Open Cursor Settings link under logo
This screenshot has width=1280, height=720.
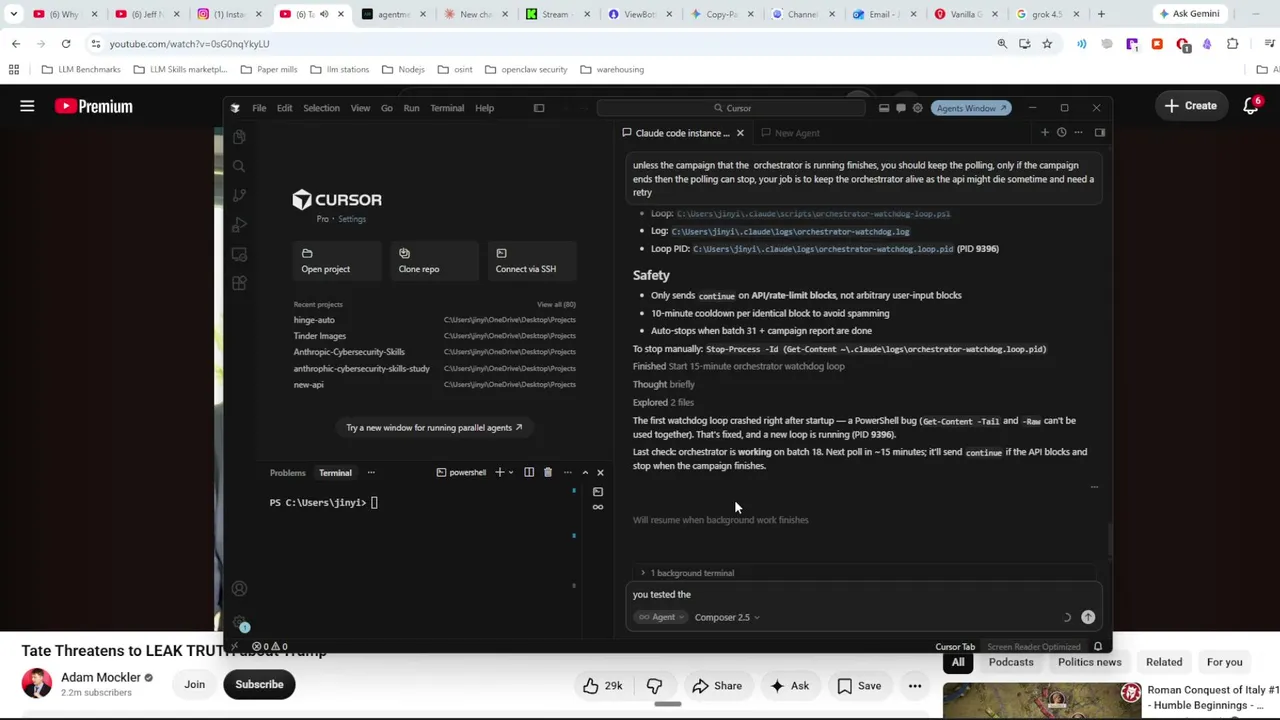tap(351, 219)
